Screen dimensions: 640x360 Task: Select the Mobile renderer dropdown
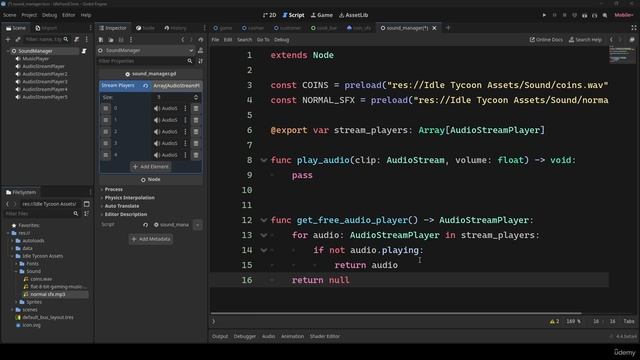624,15
